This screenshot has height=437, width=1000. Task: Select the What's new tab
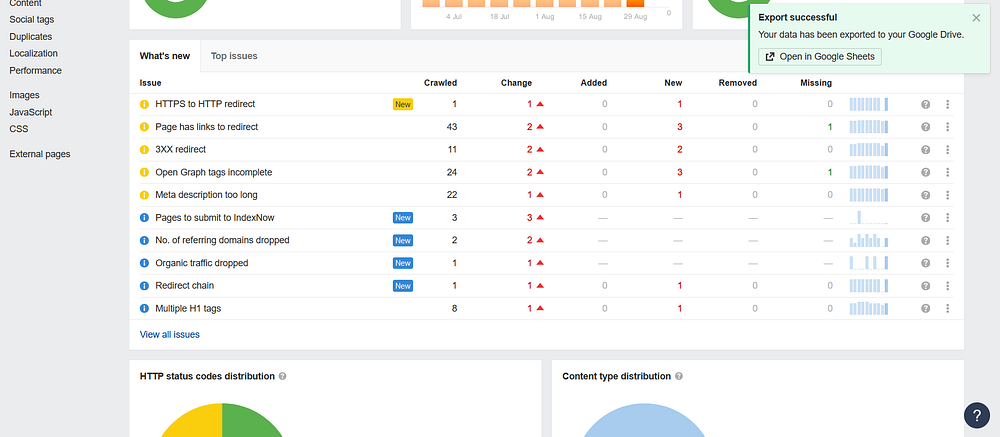(x=165, y=56)
